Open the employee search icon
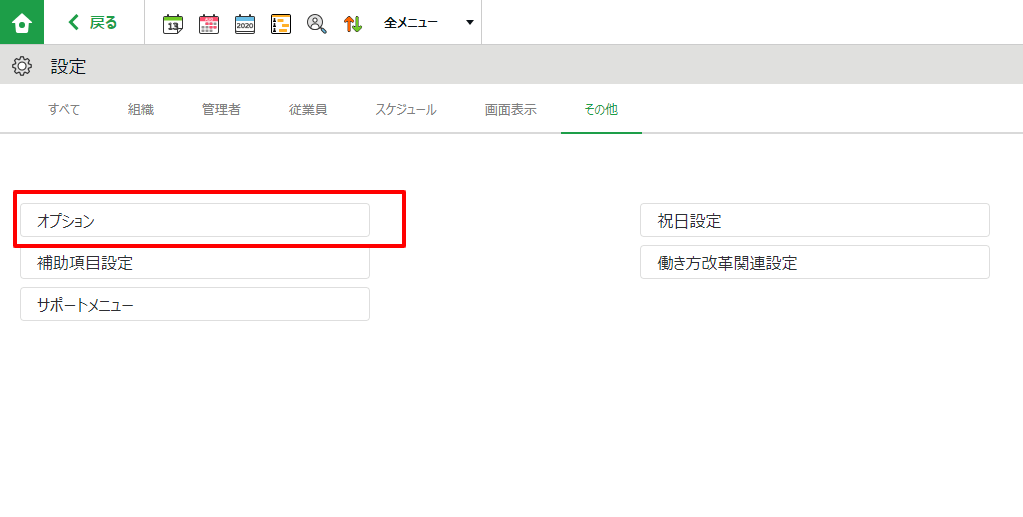This screenshot has height=517, width=1023. 316,24
